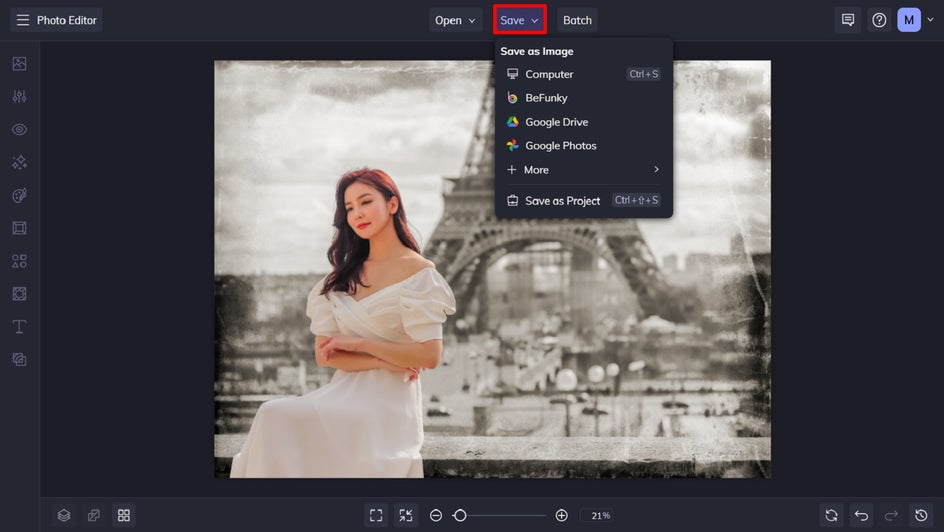Open the Effects sparkles tool
944x532 pixels.
click(x=19, y=162)
